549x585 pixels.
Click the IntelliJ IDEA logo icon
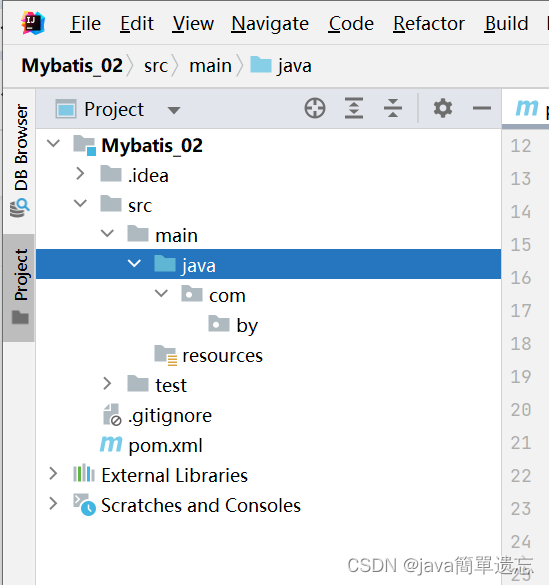(x=33, y=23)
